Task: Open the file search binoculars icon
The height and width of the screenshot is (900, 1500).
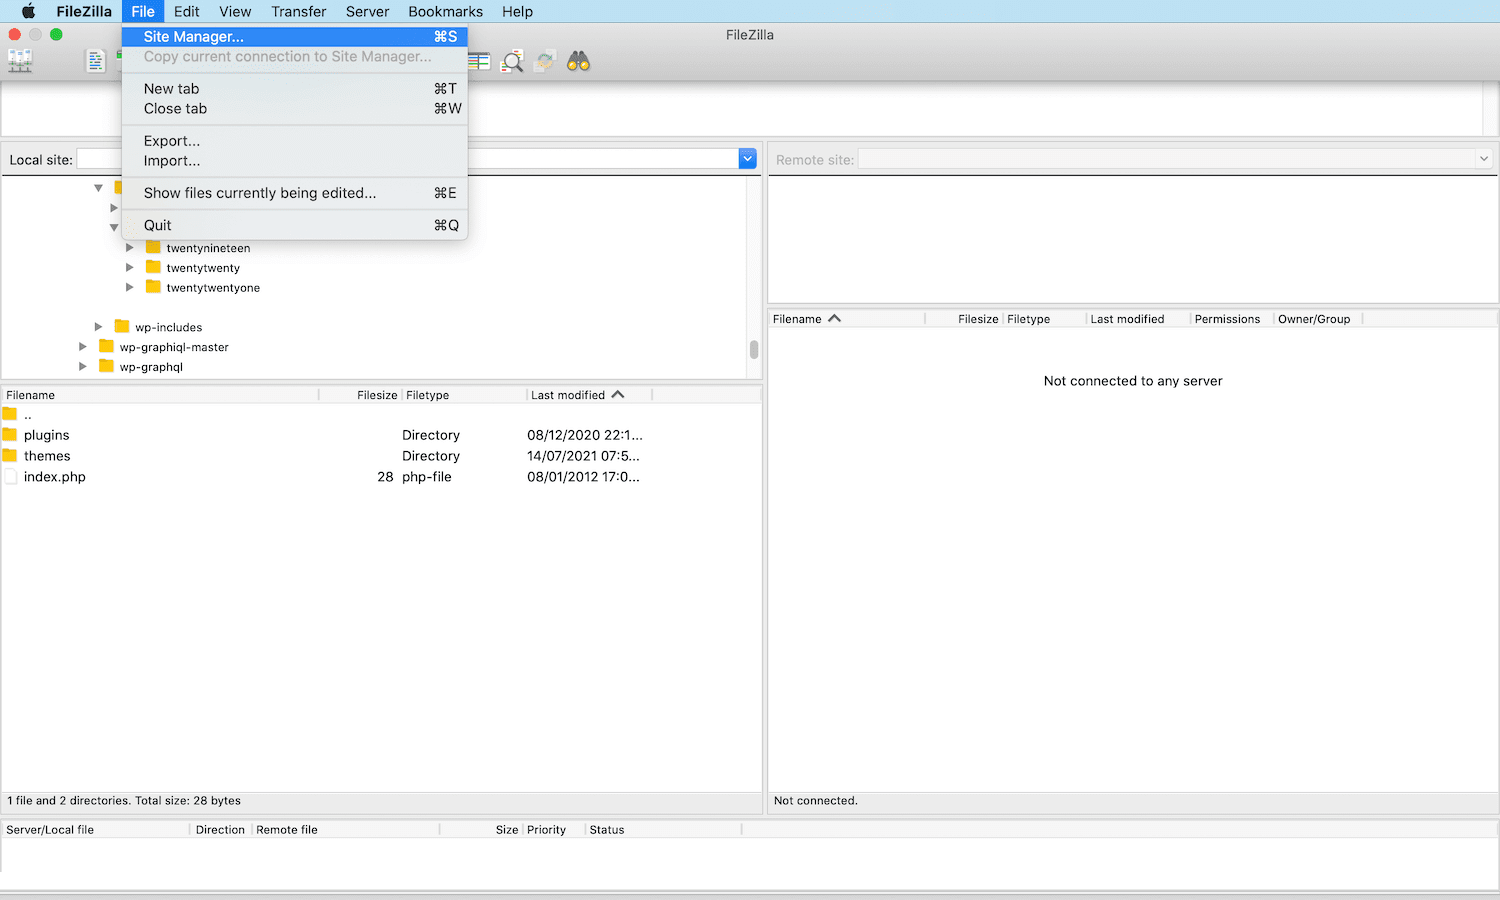Action: 579,60
